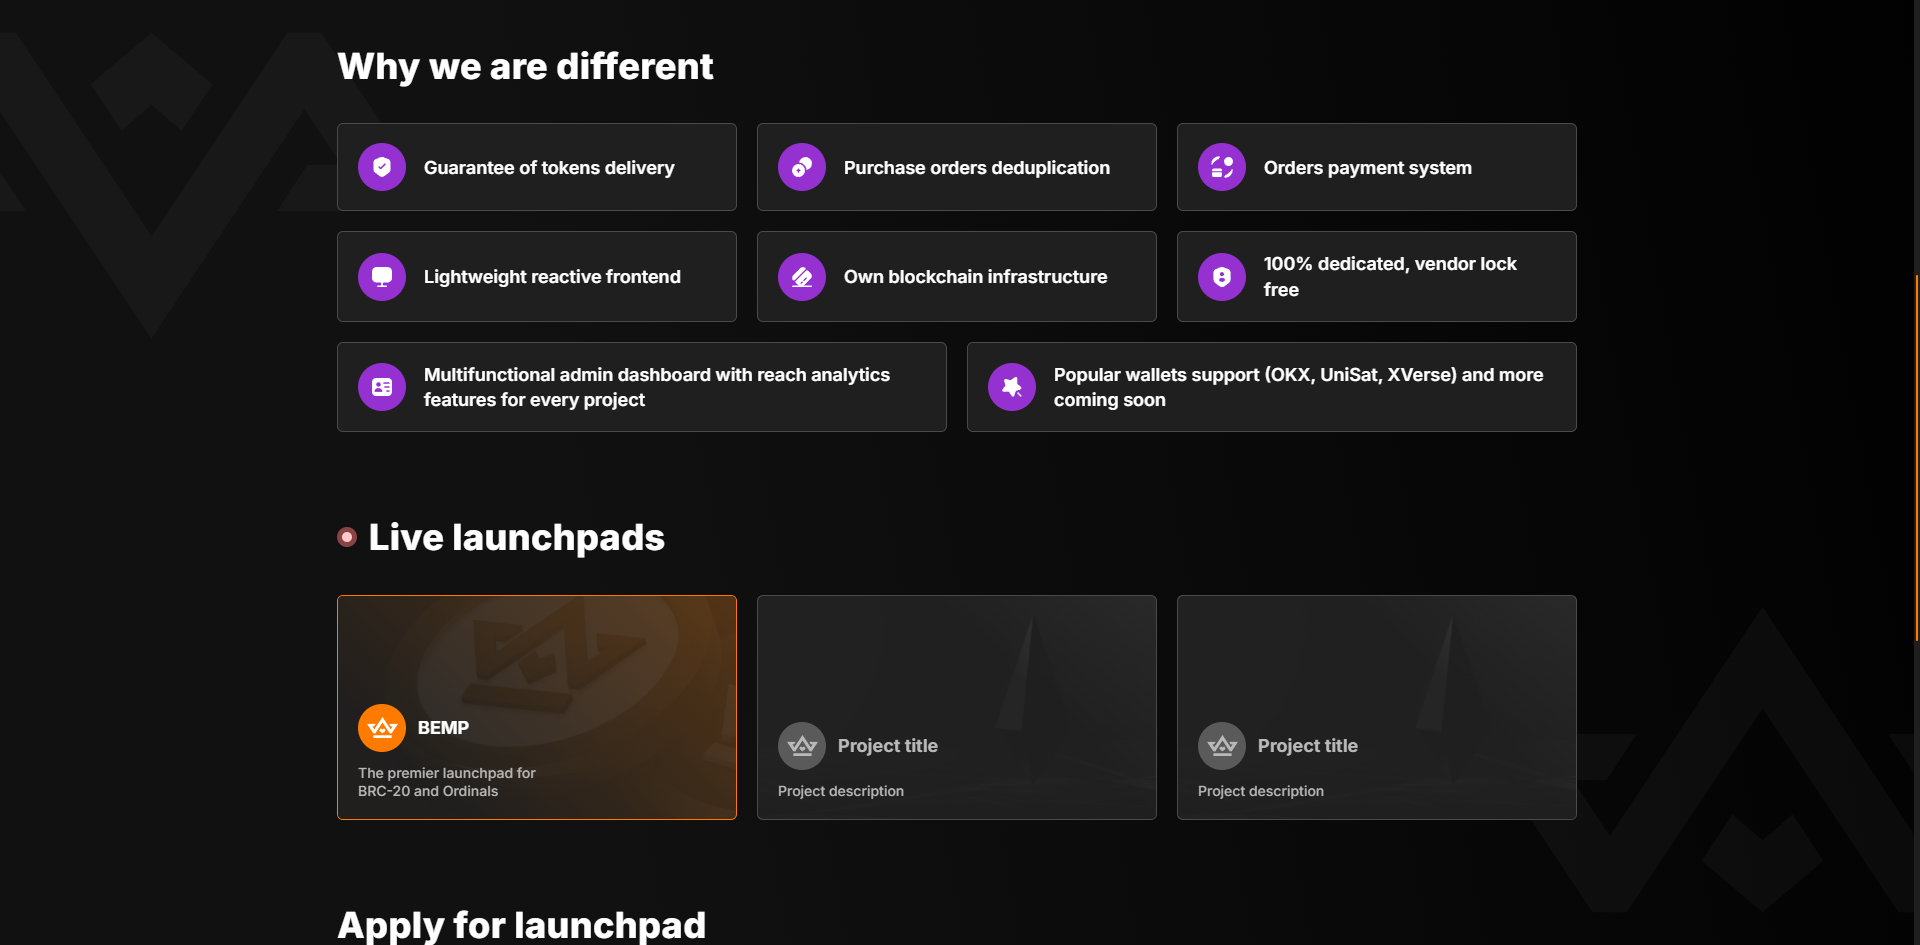
Task: Click the grey logo icon of the middle Project title card
Action: coord(802,746)
